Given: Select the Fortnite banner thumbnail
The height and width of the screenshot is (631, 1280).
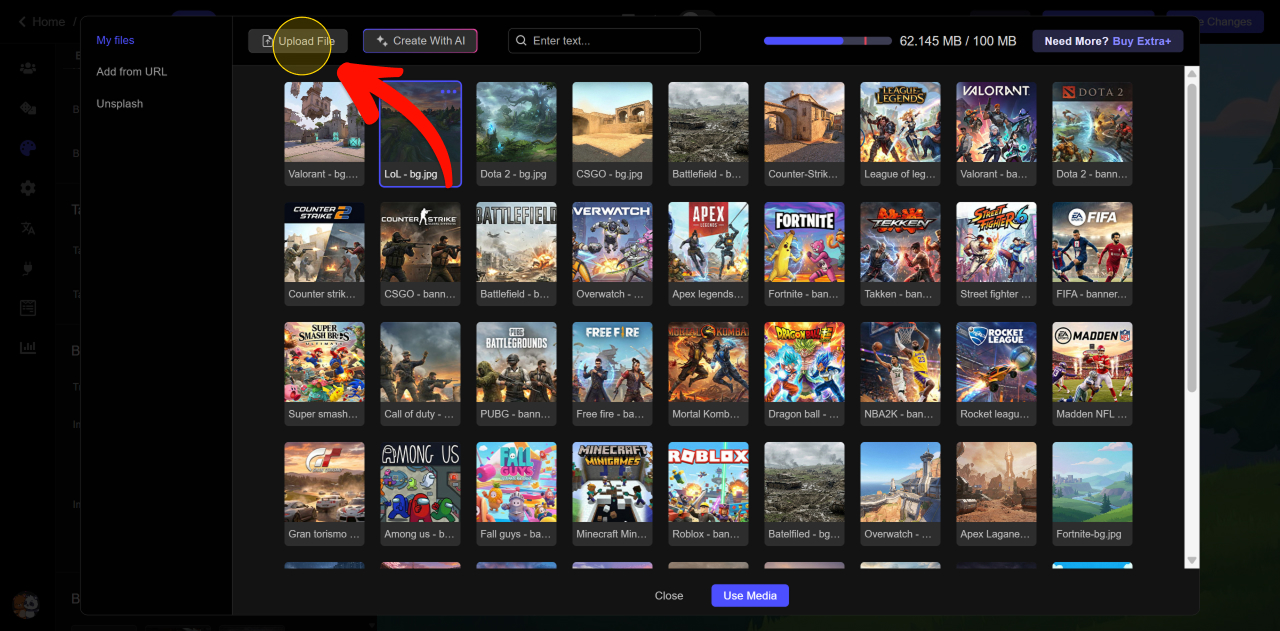Looking at the screenshot, I should (804, 253).
